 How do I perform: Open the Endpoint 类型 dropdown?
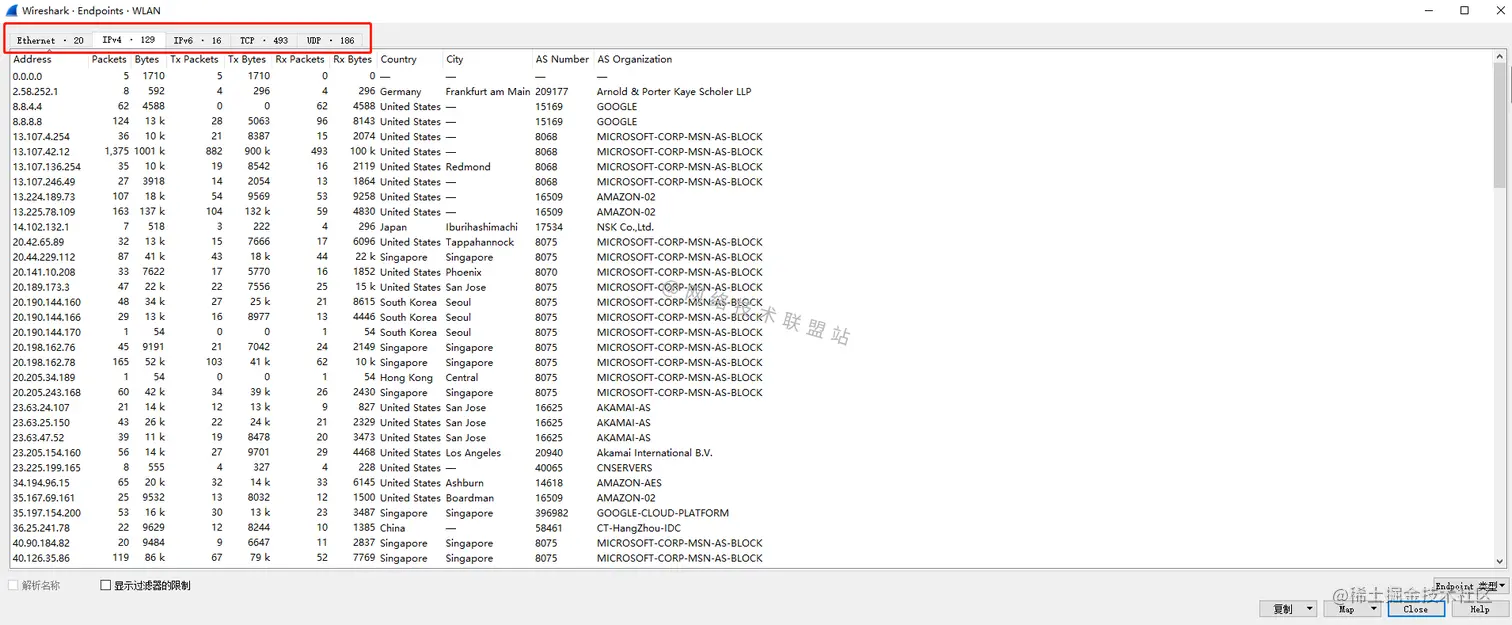[1470, 586]
